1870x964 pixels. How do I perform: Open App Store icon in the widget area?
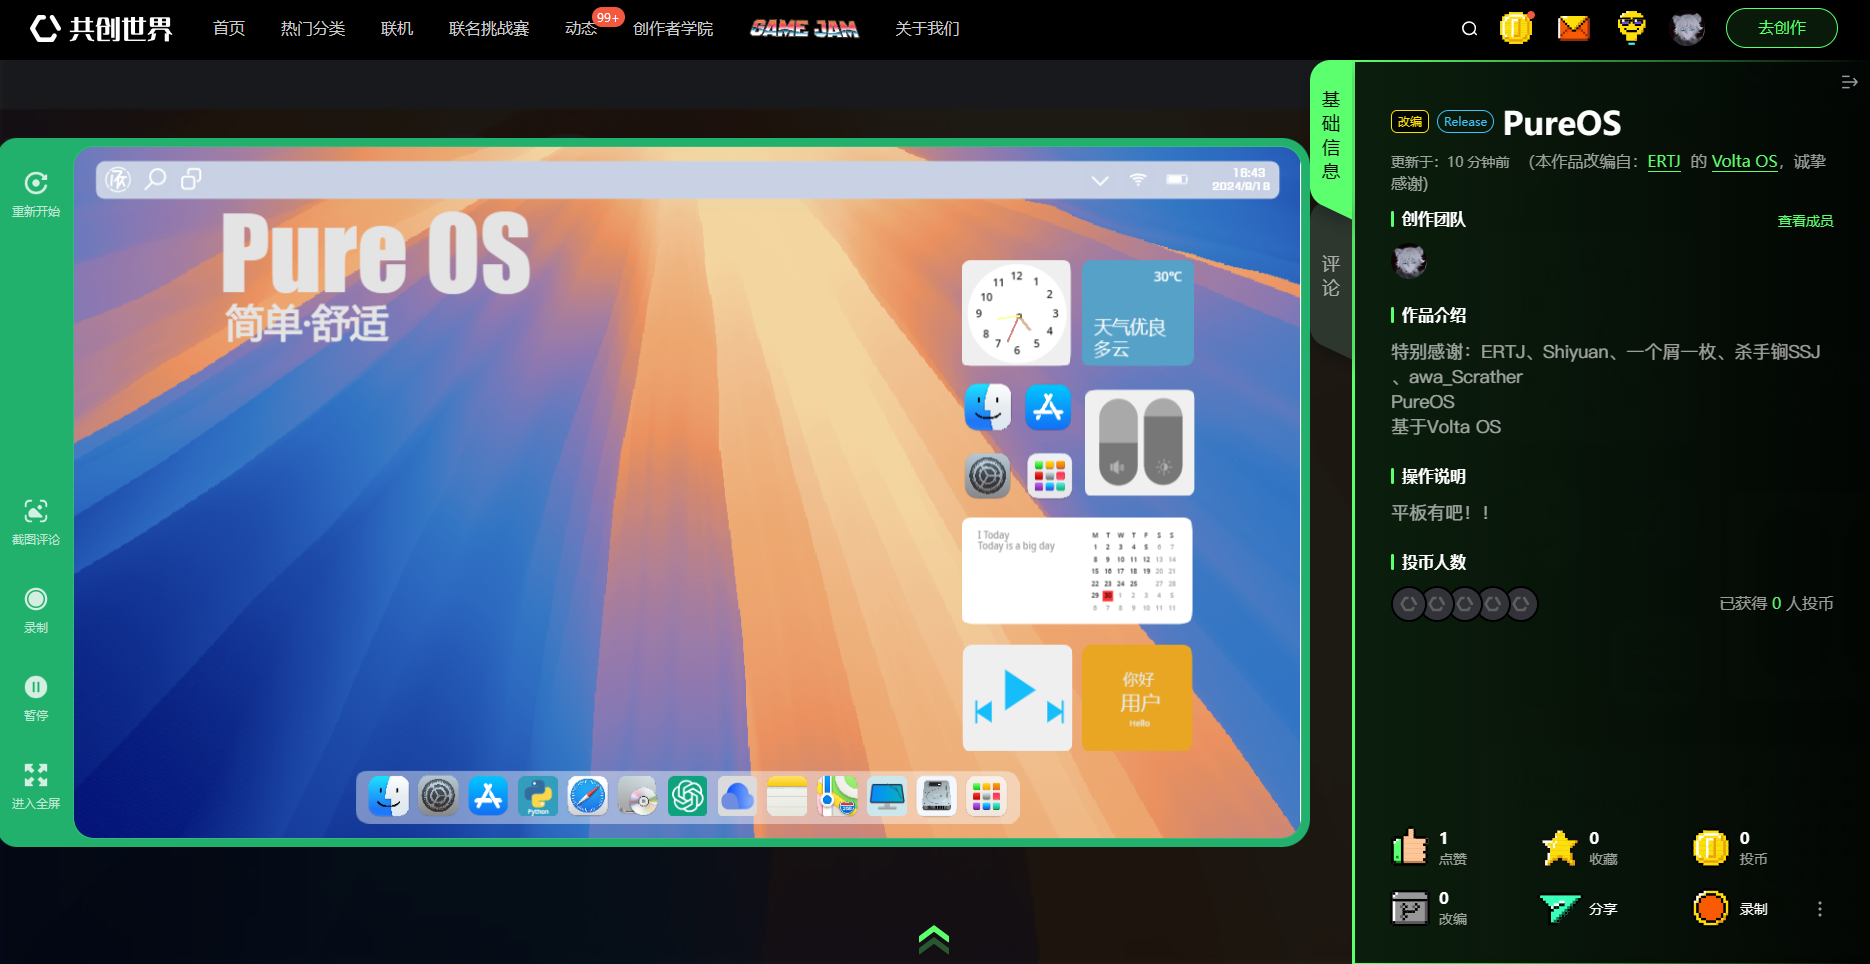click(x=1048, y=407)
